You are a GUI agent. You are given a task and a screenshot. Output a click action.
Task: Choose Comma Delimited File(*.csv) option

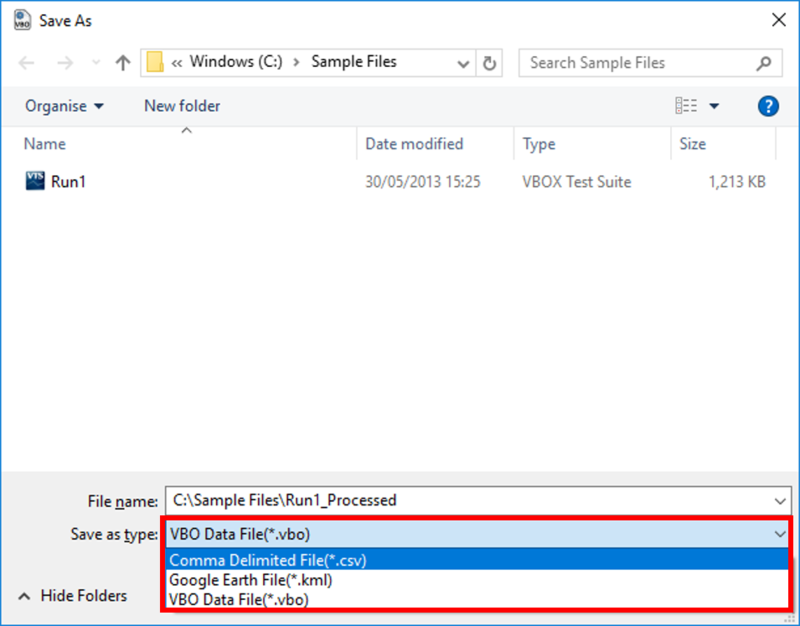[x=478, y=560]
